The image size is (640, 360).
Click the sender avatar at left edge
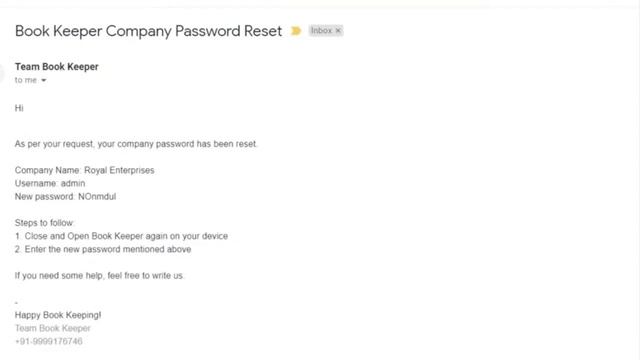(2, 73)
